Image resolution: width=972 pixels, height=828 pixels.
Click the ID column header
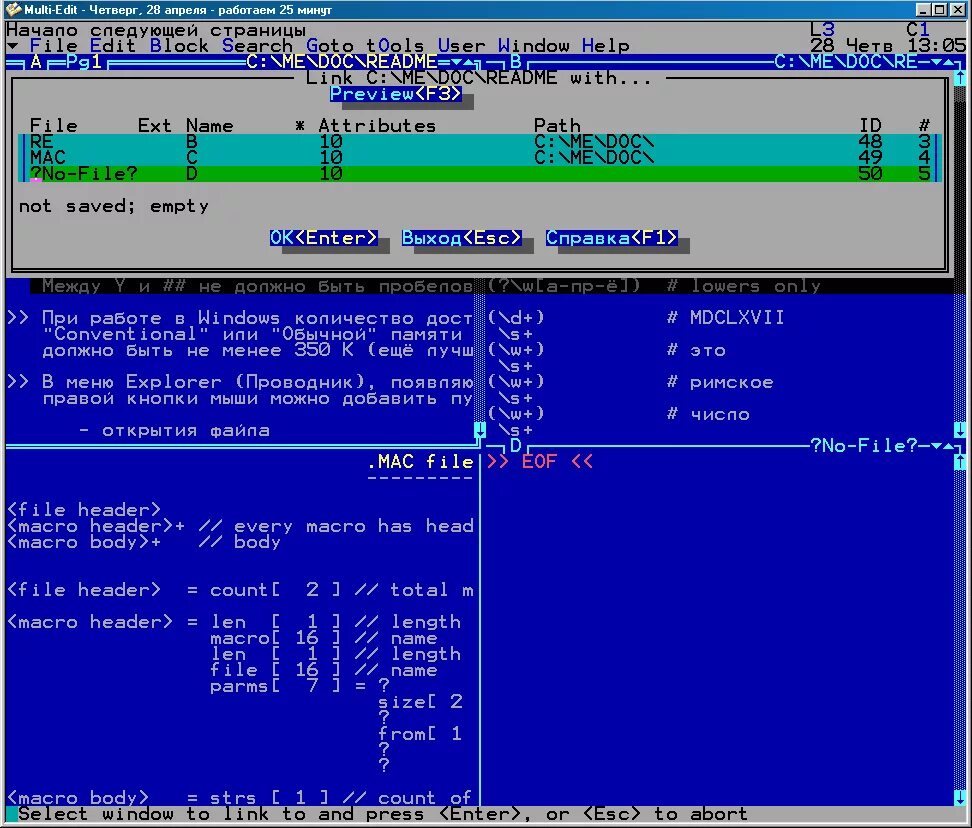coord(870,126)
